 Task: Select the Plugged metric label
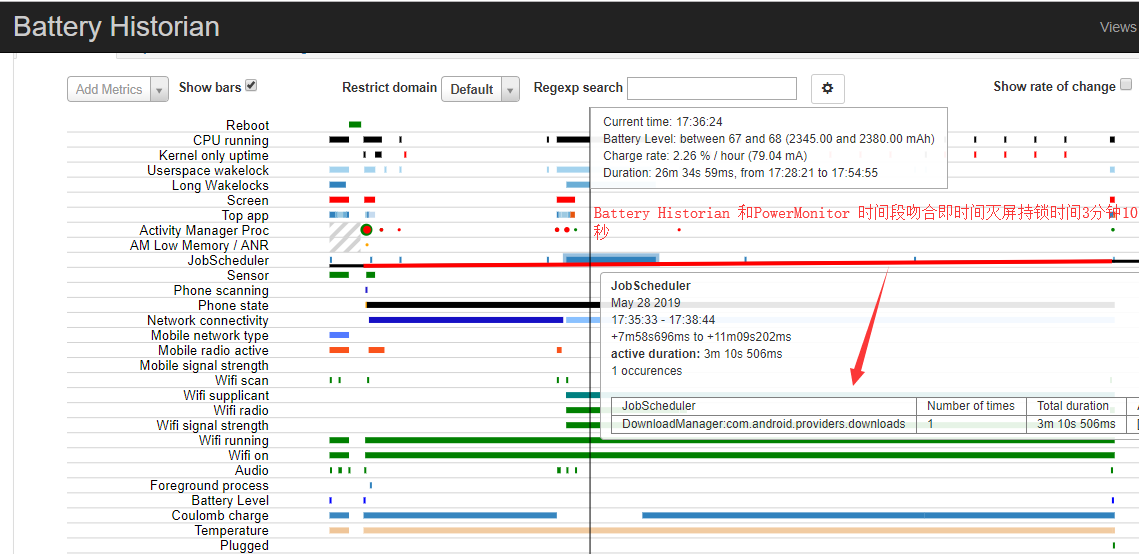(x=245, y=545)
